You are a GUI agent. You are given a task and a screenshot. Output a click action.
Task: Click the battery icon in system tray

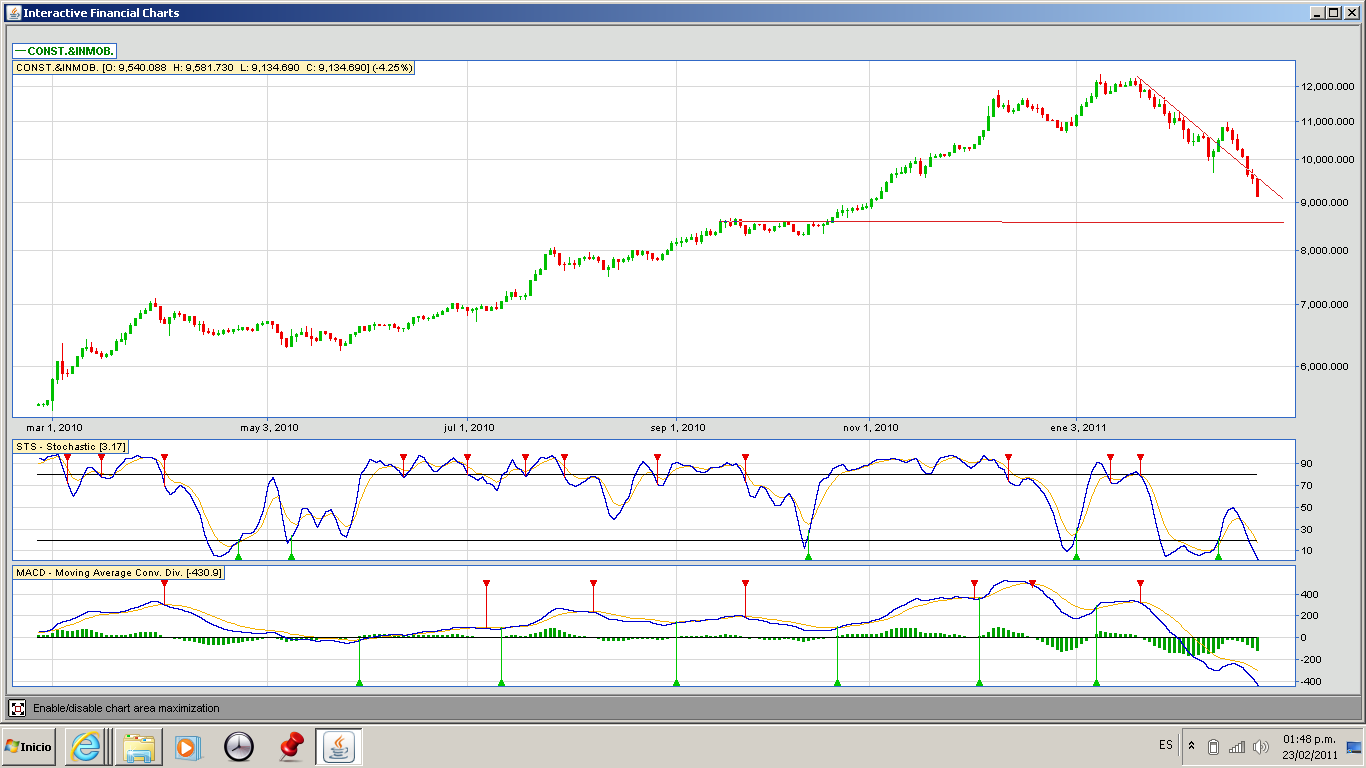[x=1213, y=746]
